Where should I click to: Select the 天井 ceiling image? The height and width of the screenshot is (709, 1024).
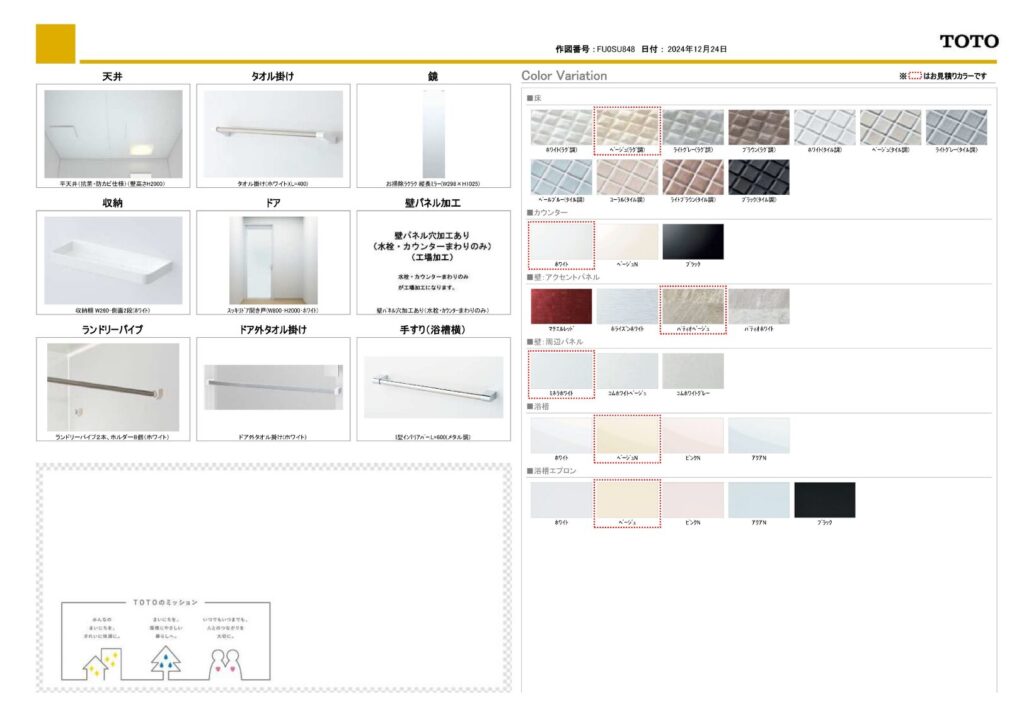coord(113,134)
